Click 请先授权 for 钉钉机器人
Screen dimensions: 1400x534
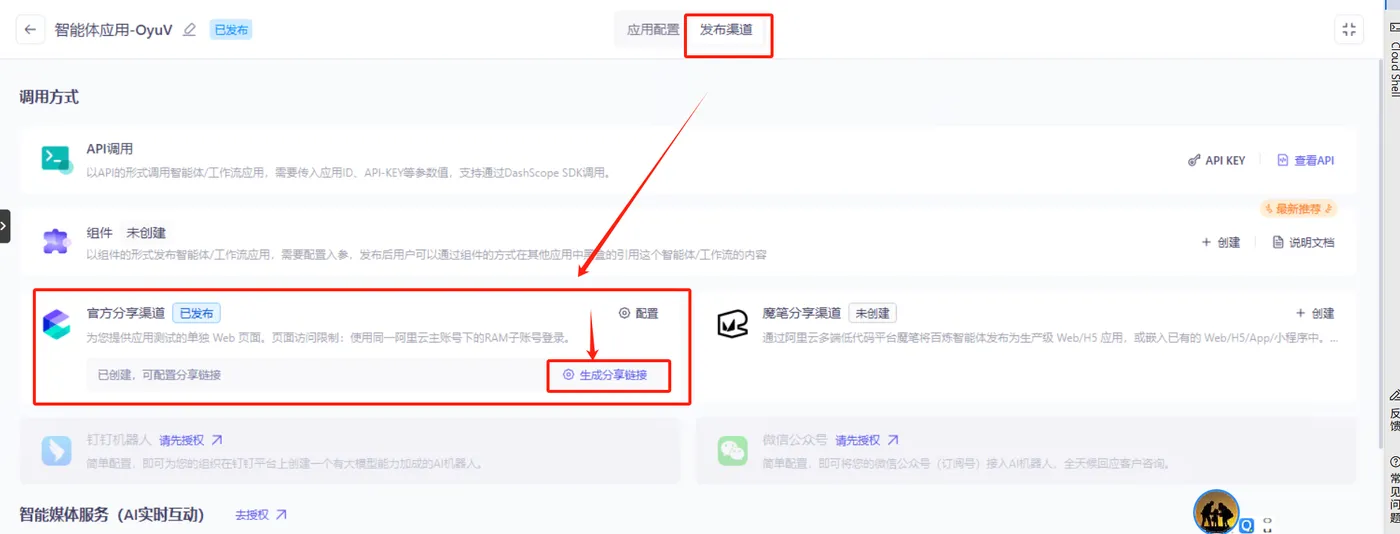[190, 440]
